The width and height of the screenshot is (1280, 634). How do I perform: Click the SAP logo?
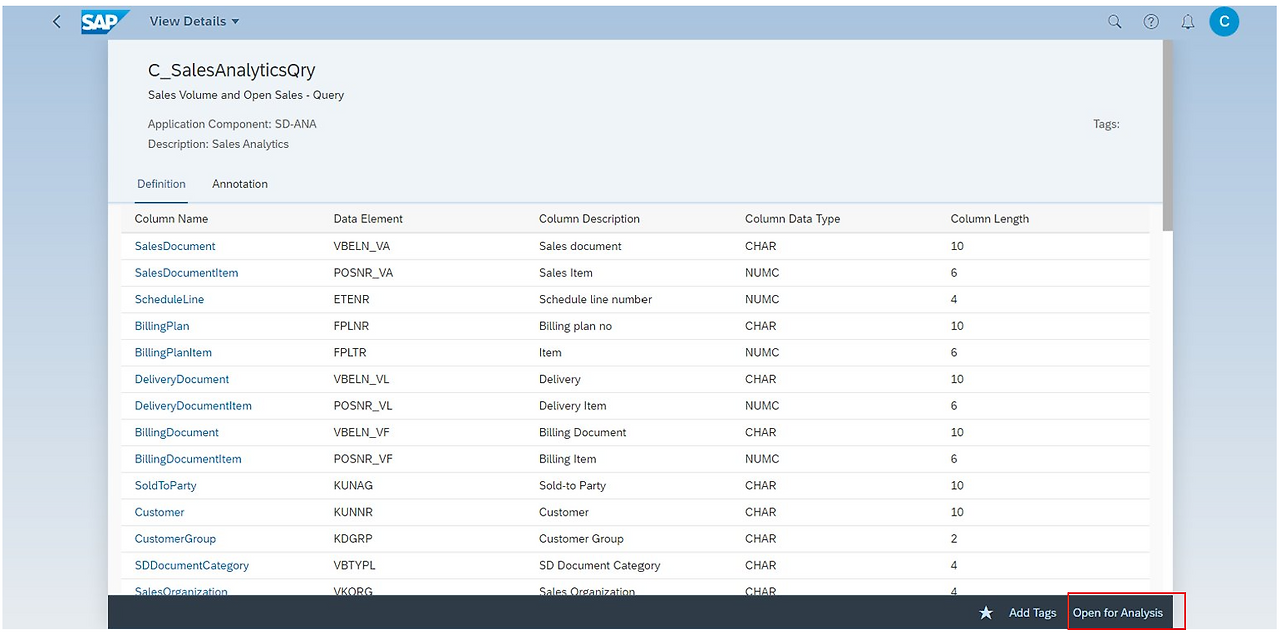tap(104, 21)
